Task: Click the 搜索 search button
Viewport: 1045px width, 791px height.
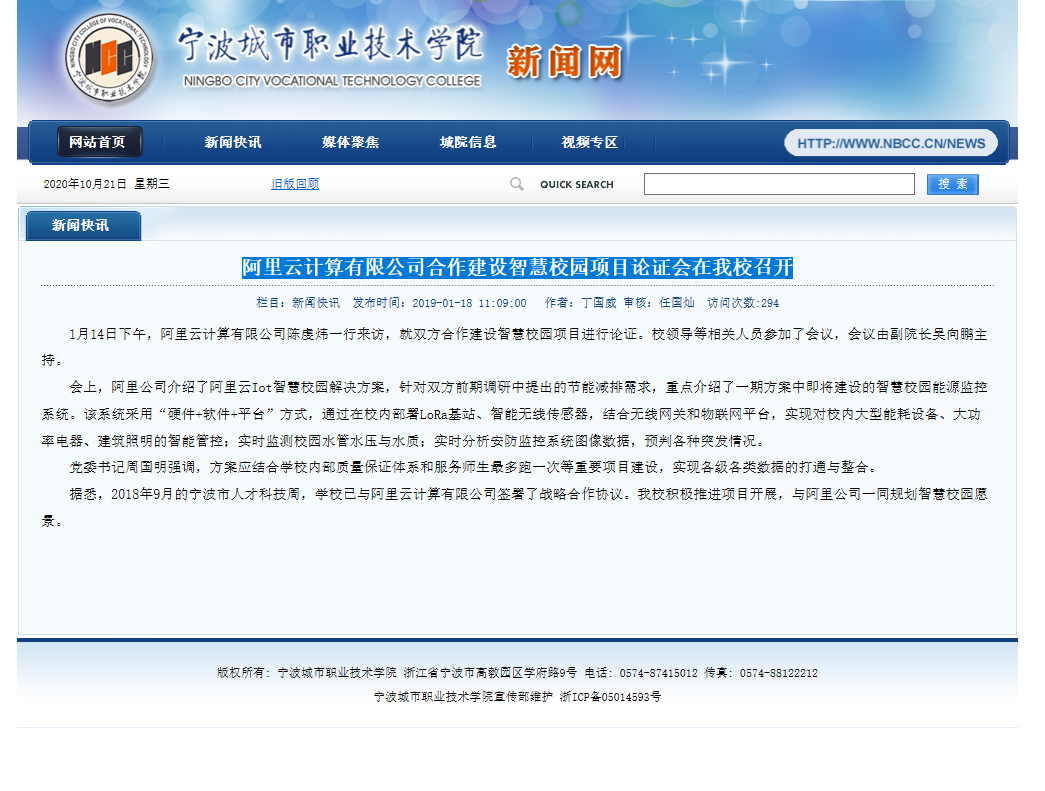Action: (x=952, y=184)
